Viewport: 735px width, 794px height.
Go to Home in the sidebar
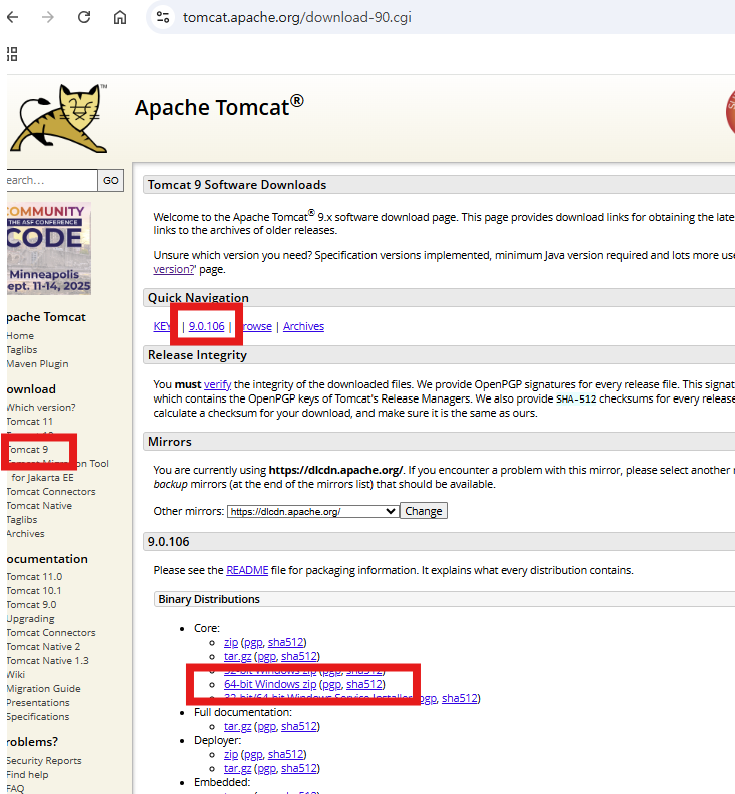pos(20,336)
